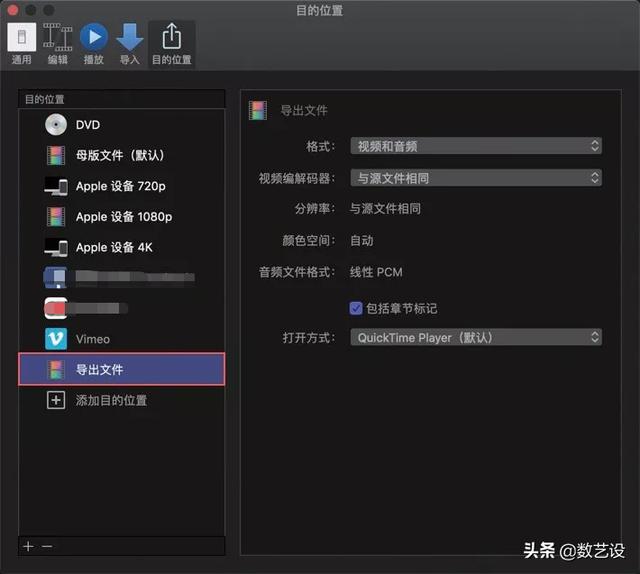Click the Apple 设备 4K device icon
This screenshot has height=574, width=640.
coord(56,247)
